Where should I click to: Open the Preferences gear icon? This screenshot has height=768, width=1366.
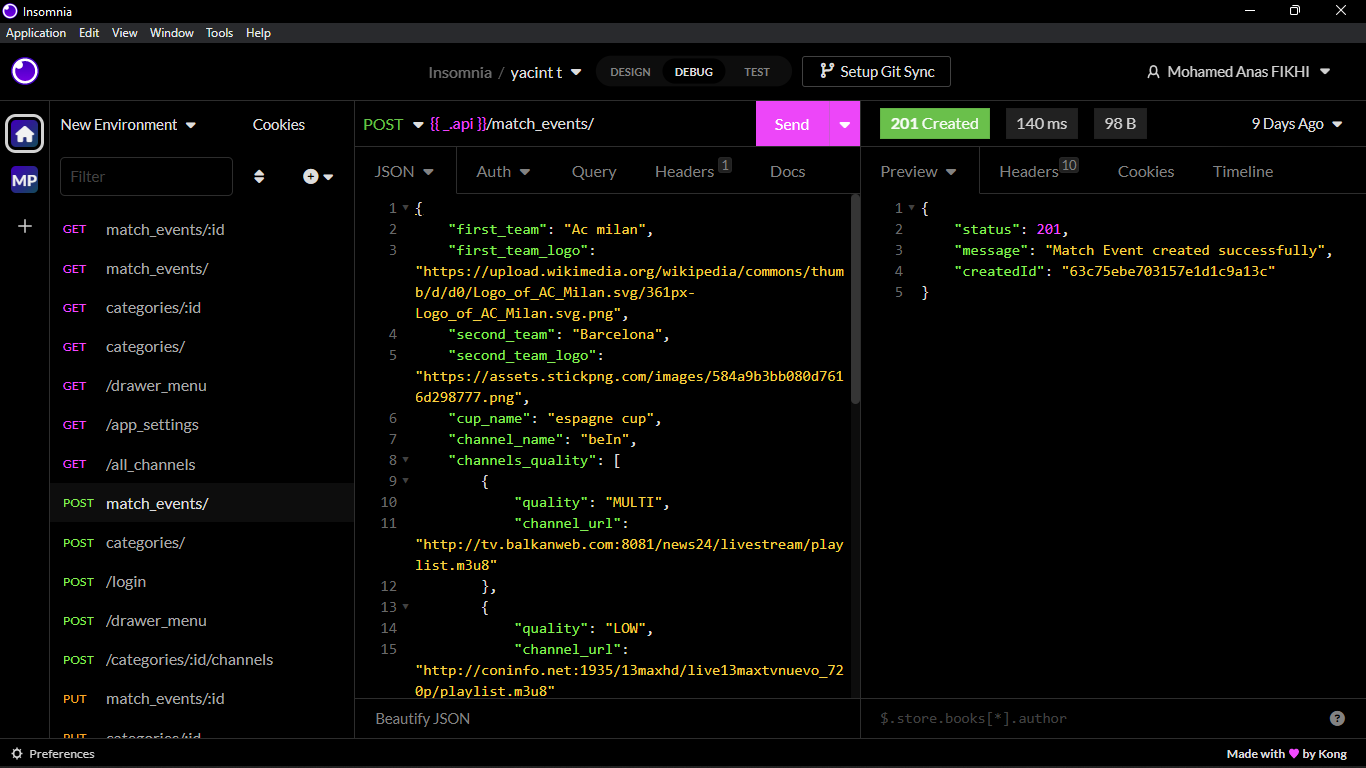16,754
